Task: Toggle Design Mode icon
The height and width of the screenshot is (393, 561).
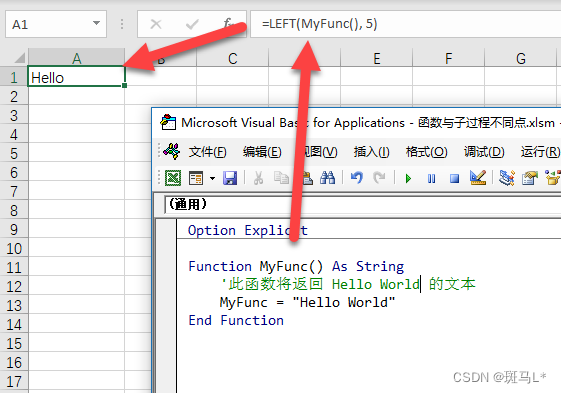Action: point(478,177)
